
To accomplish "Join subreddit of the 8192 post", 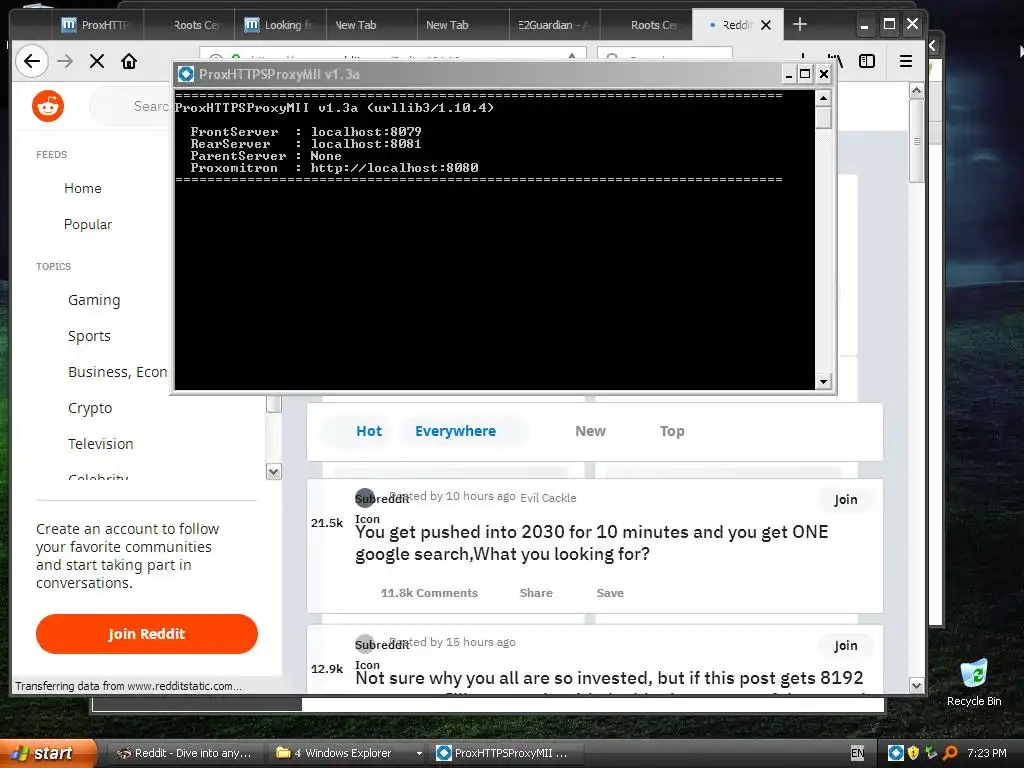I will tap(846, 646).
